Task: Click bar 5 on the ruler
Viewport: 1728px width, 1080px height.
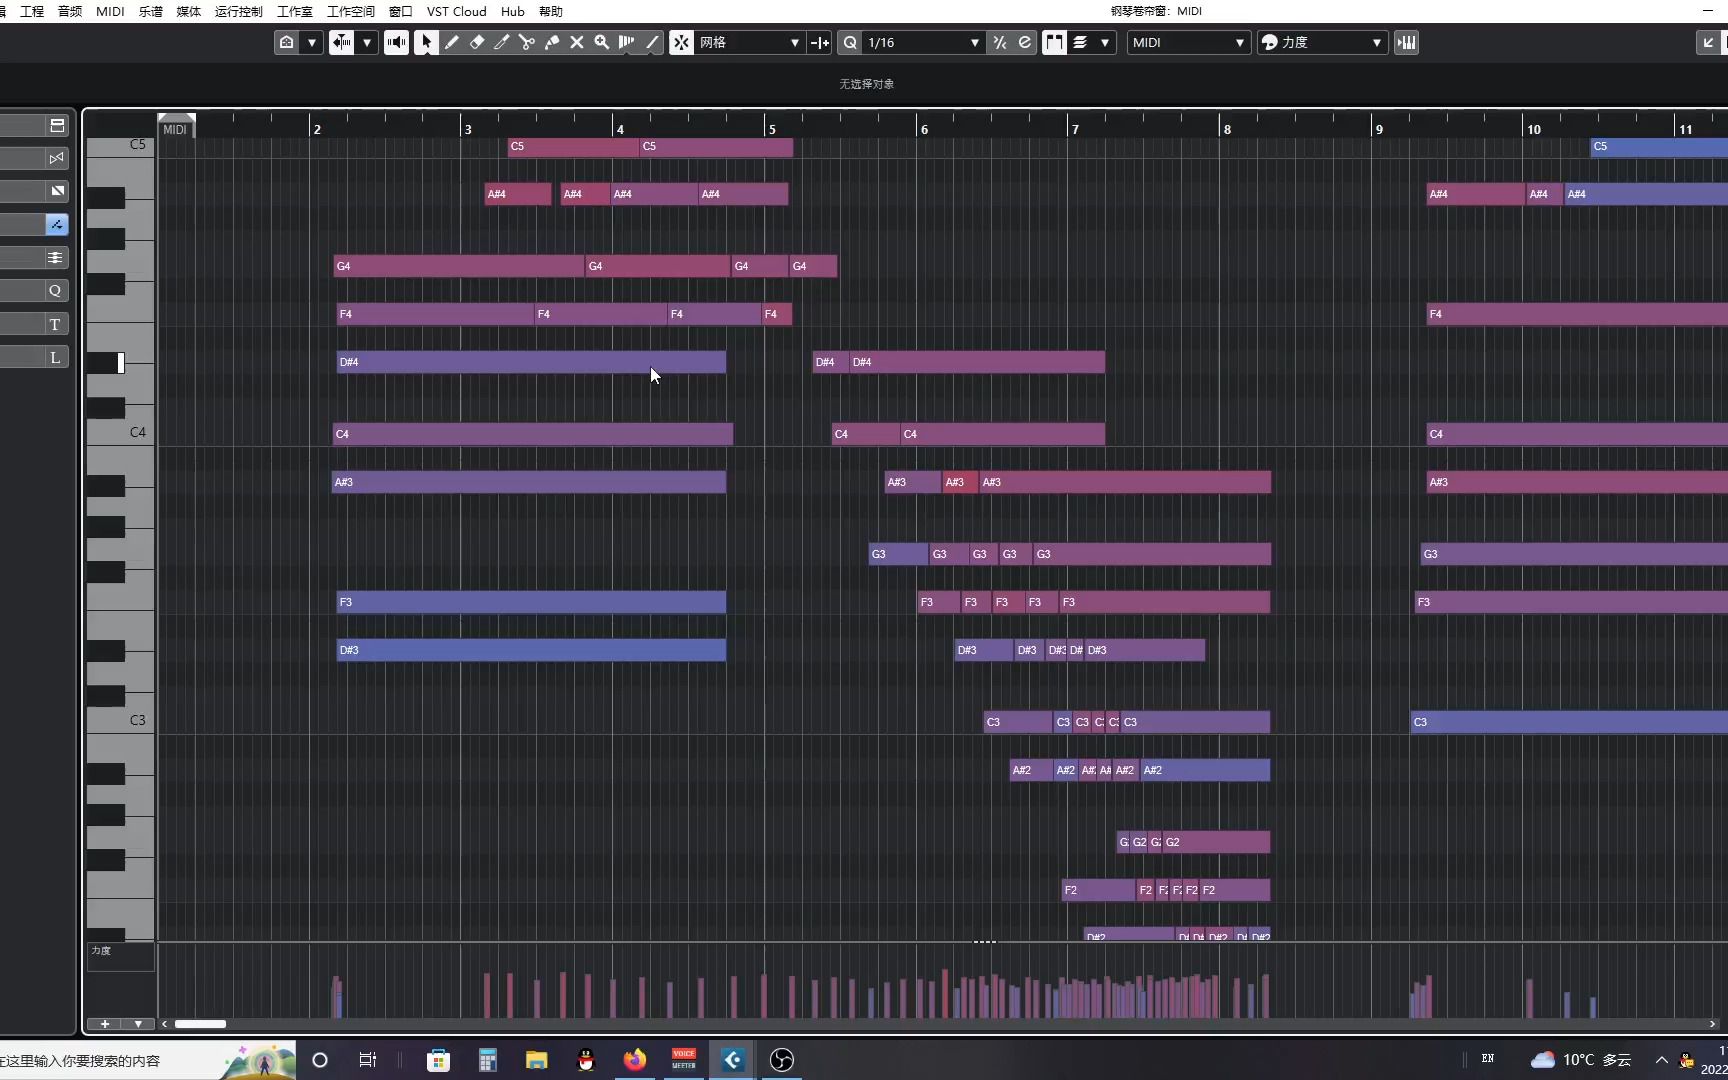Action: (771, 129)
